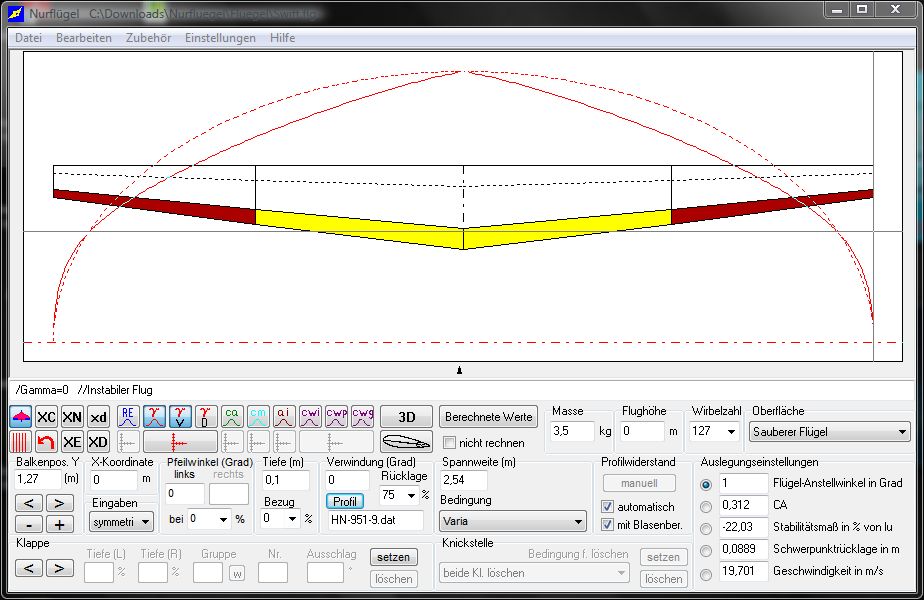Open the Einstellungen menu
This screenshot has height=600, width=924.
[x=220, y=38]
